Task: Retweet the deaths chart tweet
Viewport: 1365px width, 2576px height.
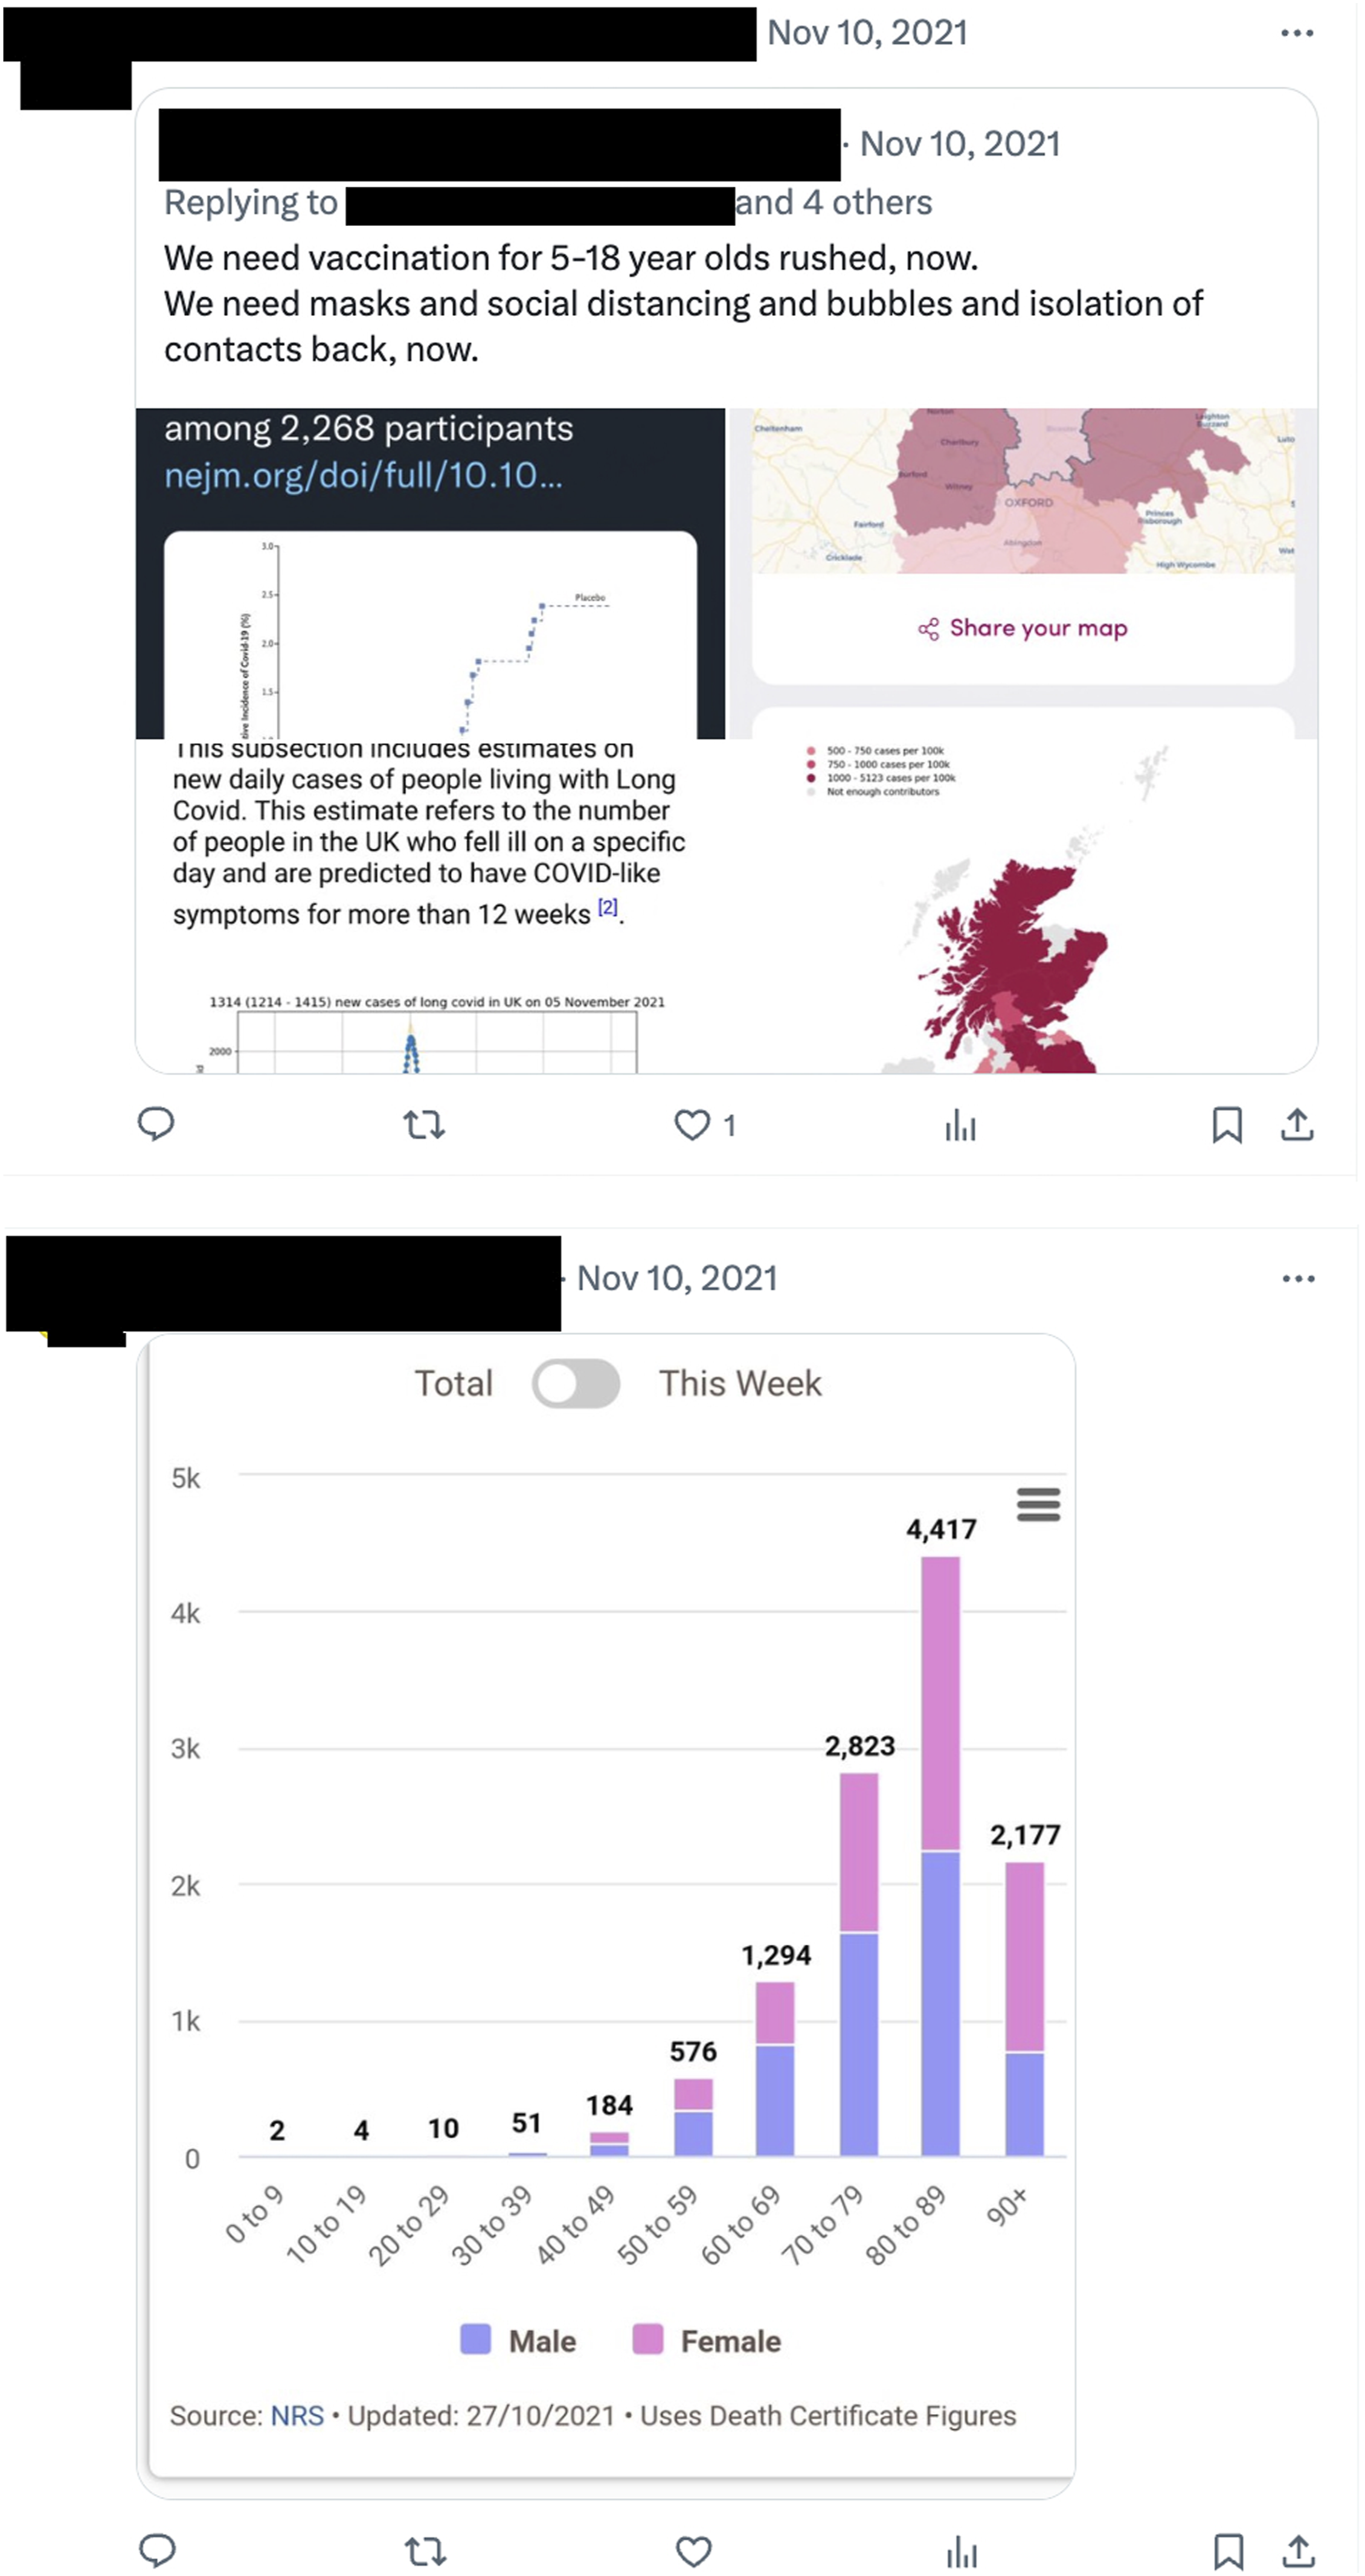Action: 425,2551
